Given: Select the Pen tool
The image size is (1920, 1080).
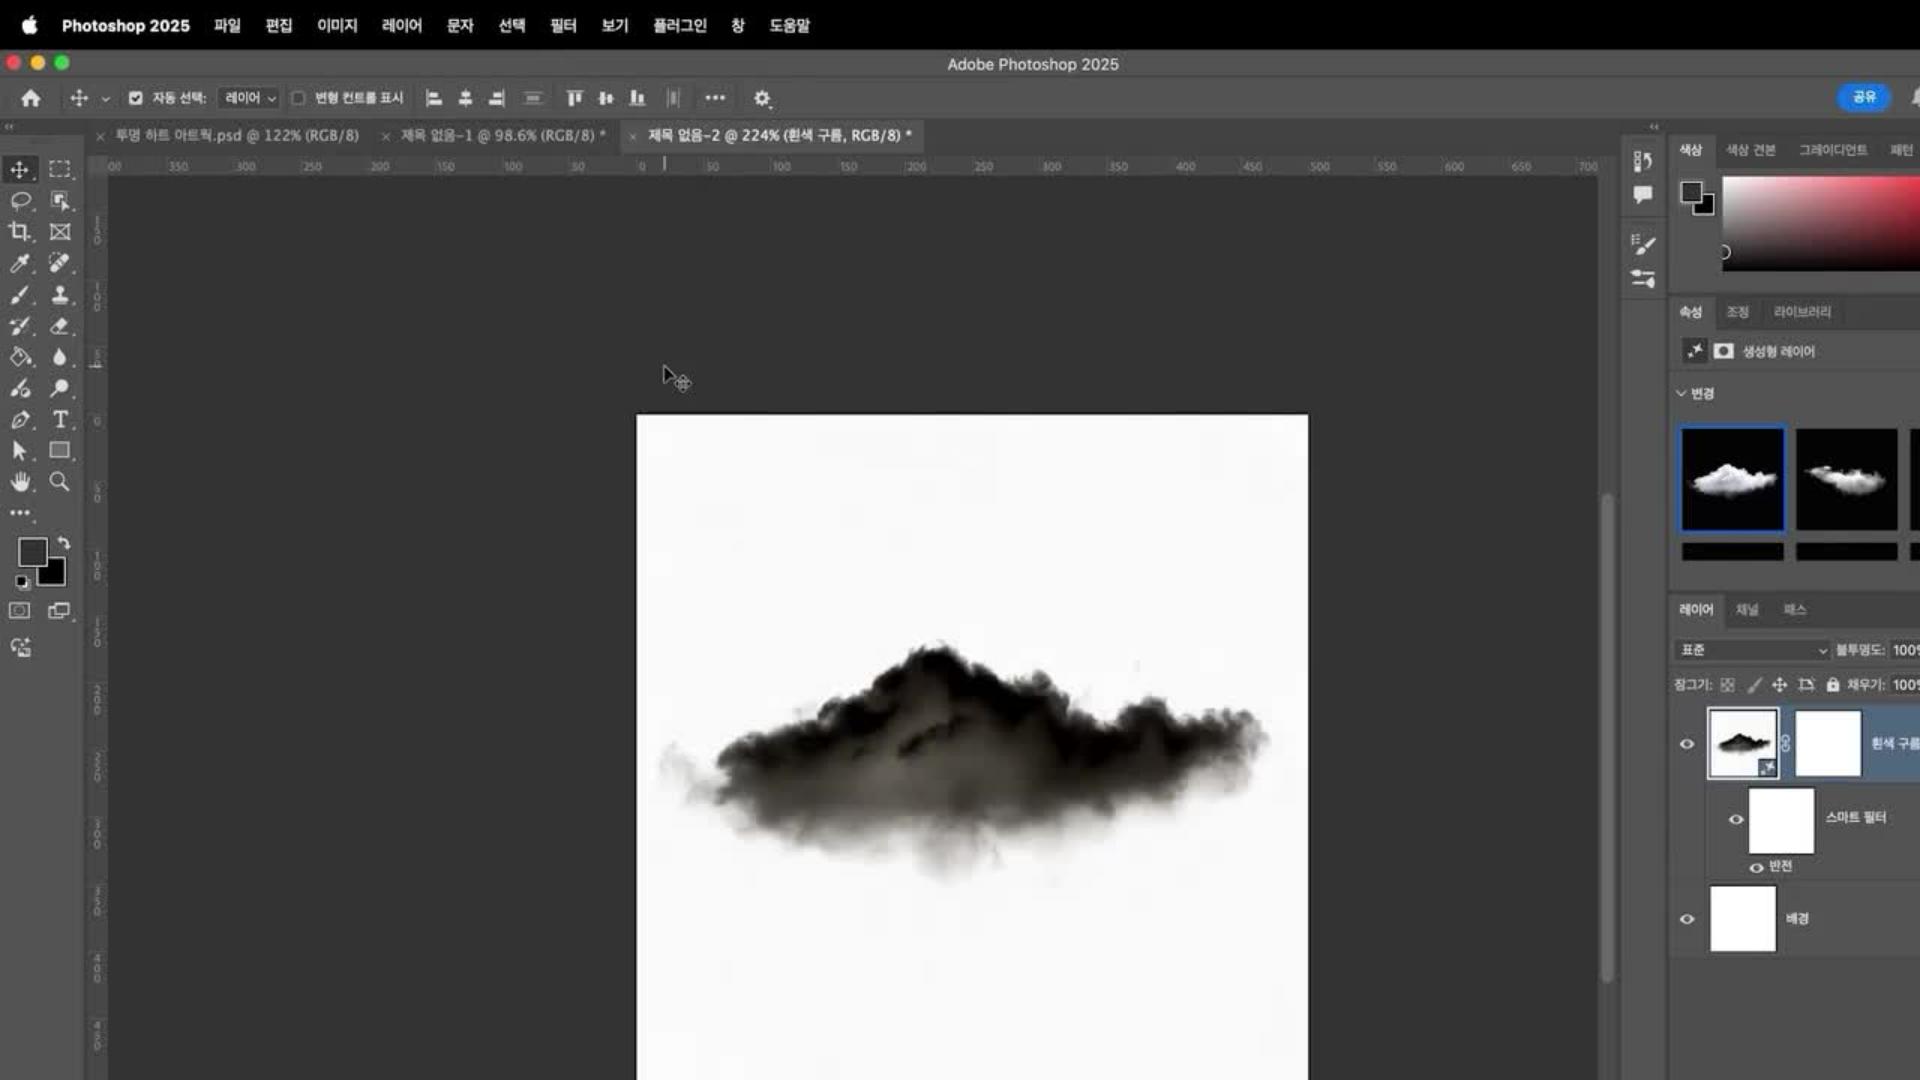Looking at the screenshot, I should coord(19,419).
